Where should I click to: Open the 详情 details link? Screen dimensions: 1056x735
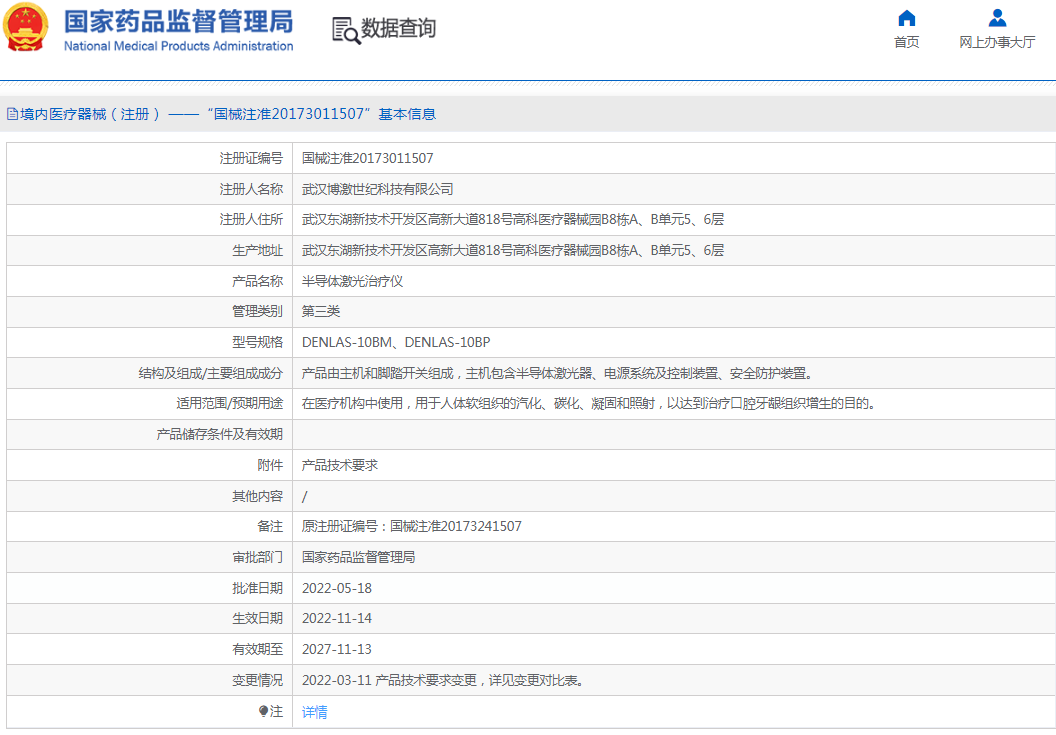pos(315,711)
